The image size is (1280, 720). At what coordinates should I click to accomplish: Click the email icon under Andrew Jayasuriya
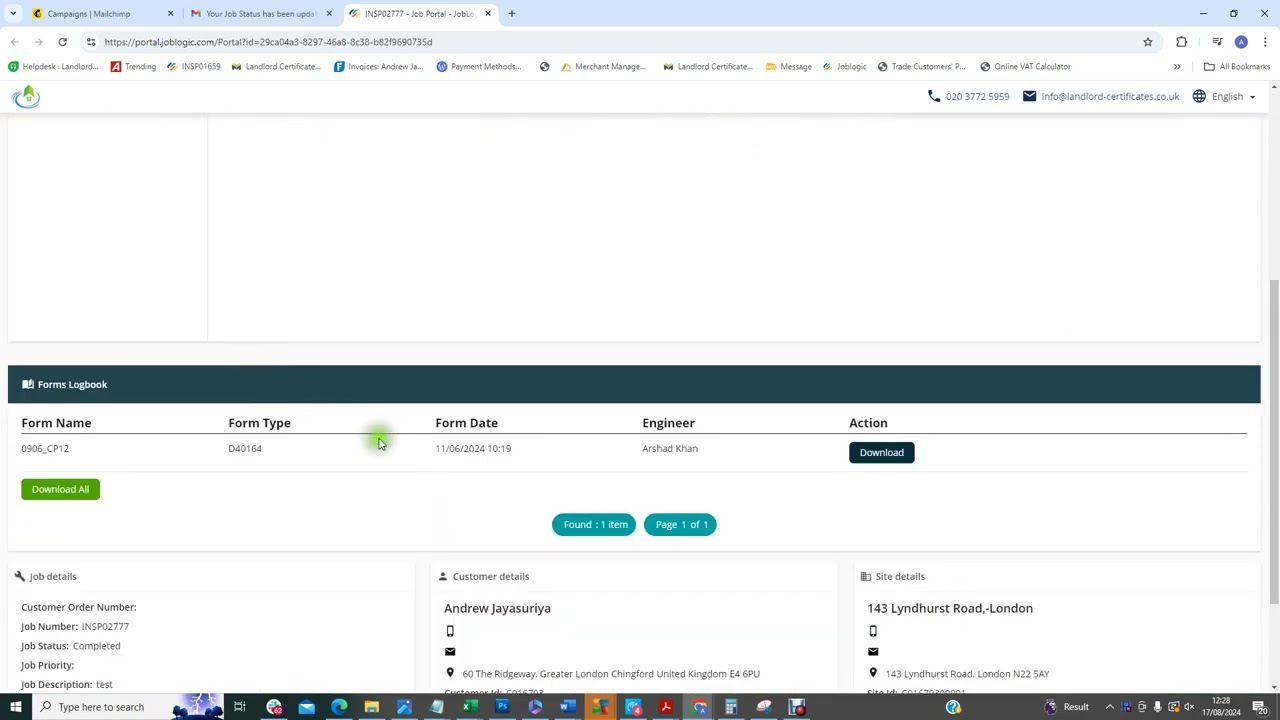point(450,652)
